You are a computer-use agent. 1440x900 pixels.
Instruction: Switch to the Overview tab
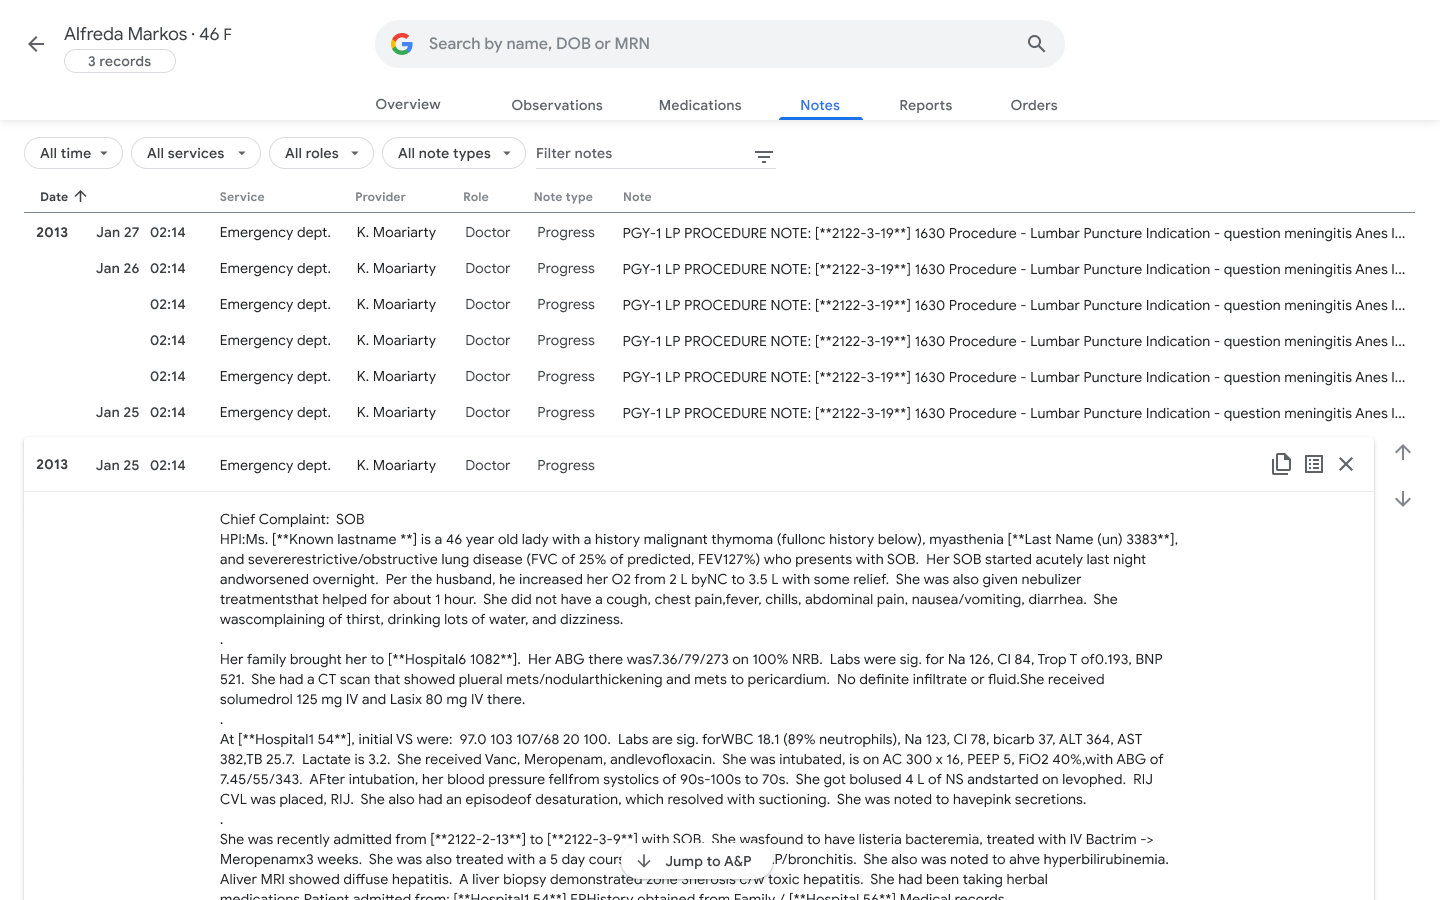[408, 104]
